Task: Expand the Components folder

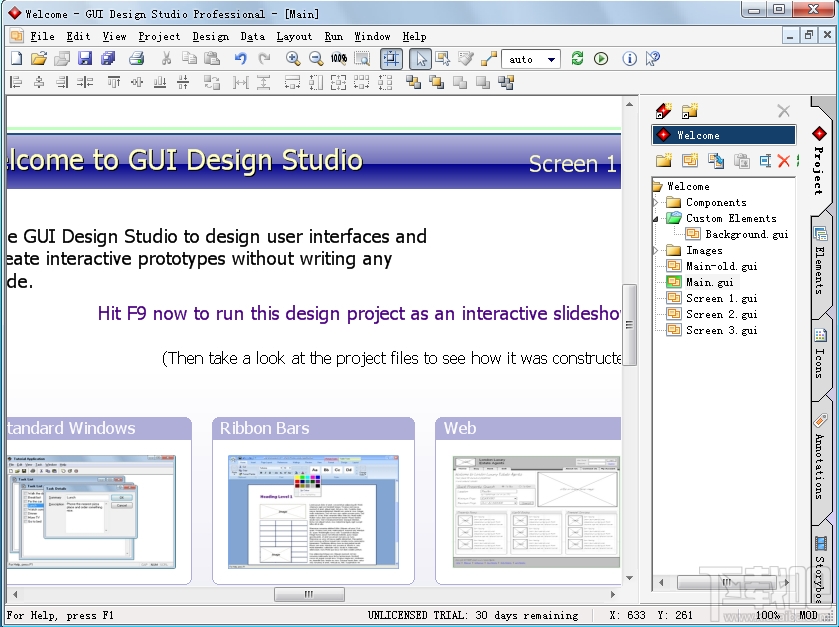Action: pos(657,202)
